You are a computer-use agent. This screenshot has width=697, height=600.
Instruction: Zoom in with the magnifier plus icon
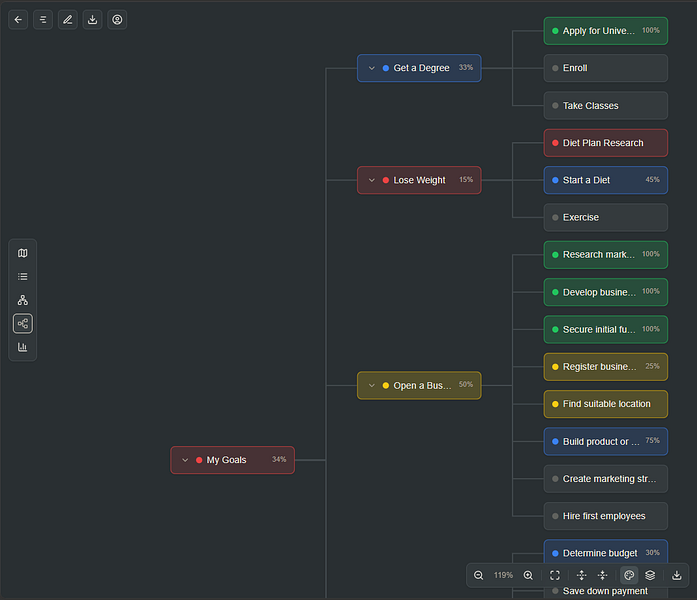click(x=528, y=575)
